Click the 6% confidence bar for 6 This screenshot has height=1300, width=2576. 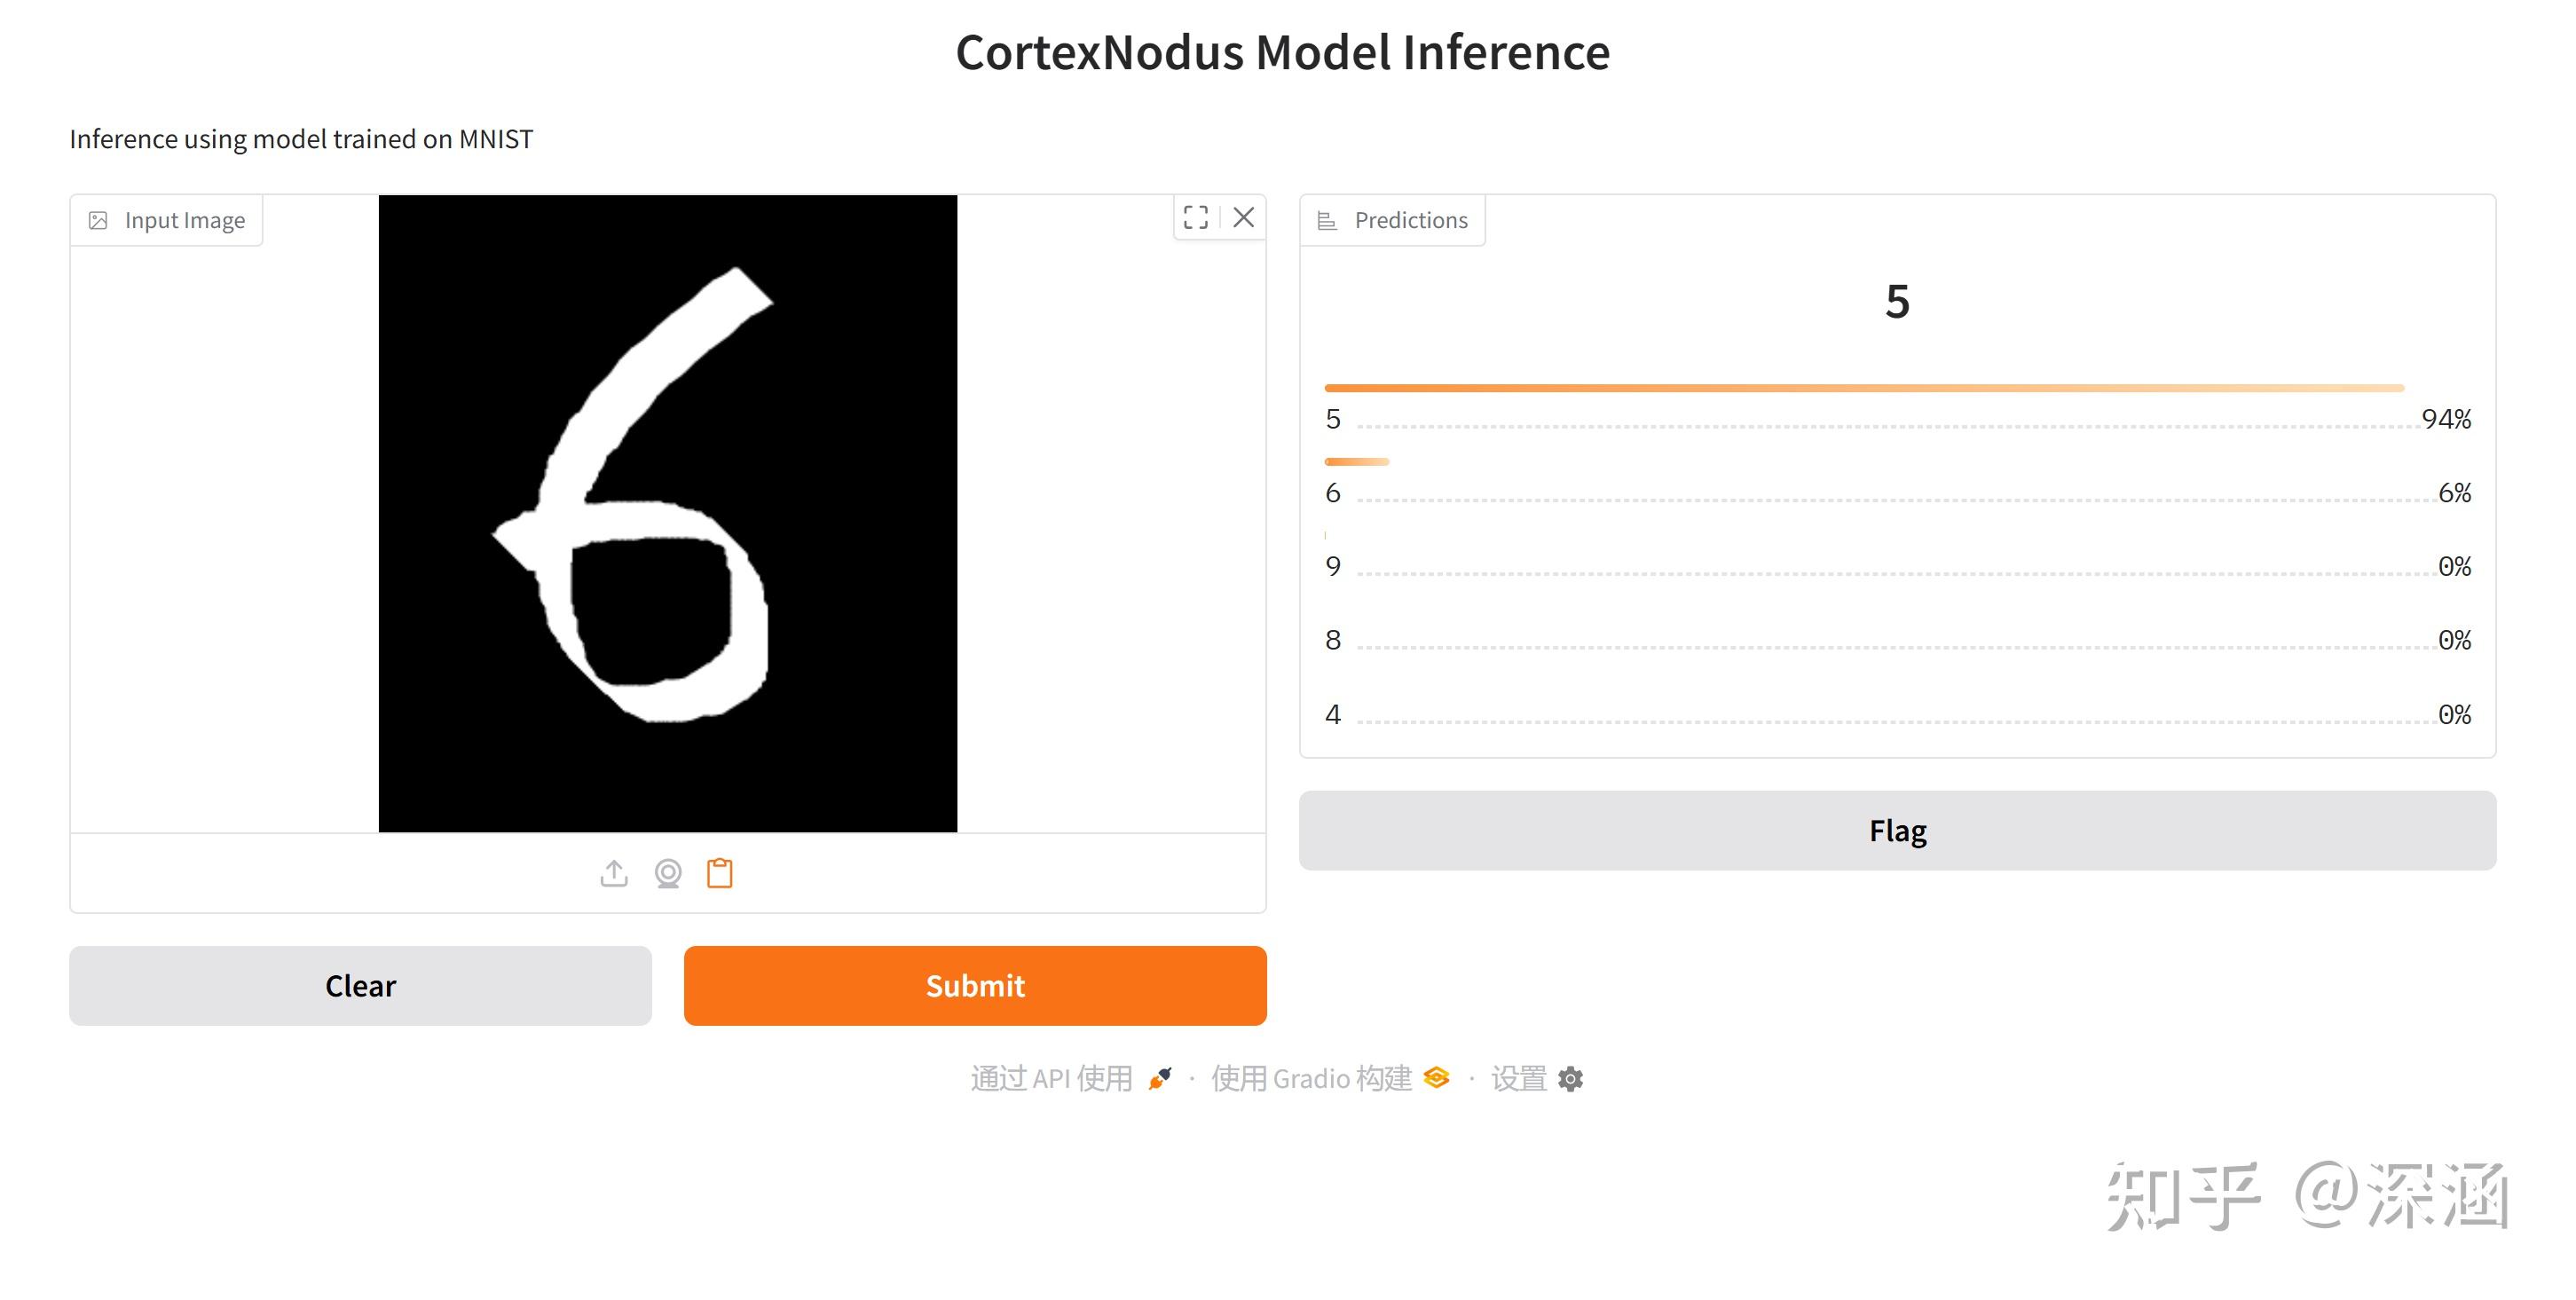pos(1356,462)
